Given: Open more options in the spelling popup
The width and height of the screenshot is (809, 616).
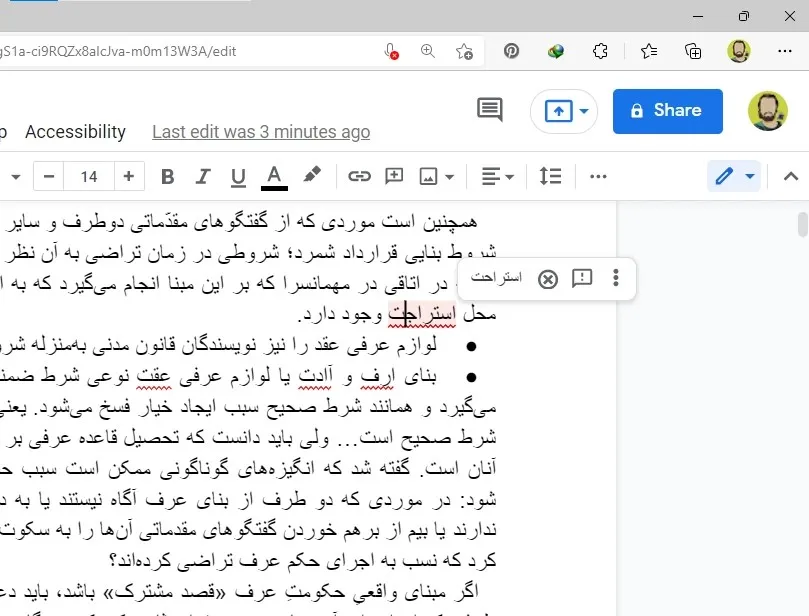Looking at the screenshot, I should point(616,279).
